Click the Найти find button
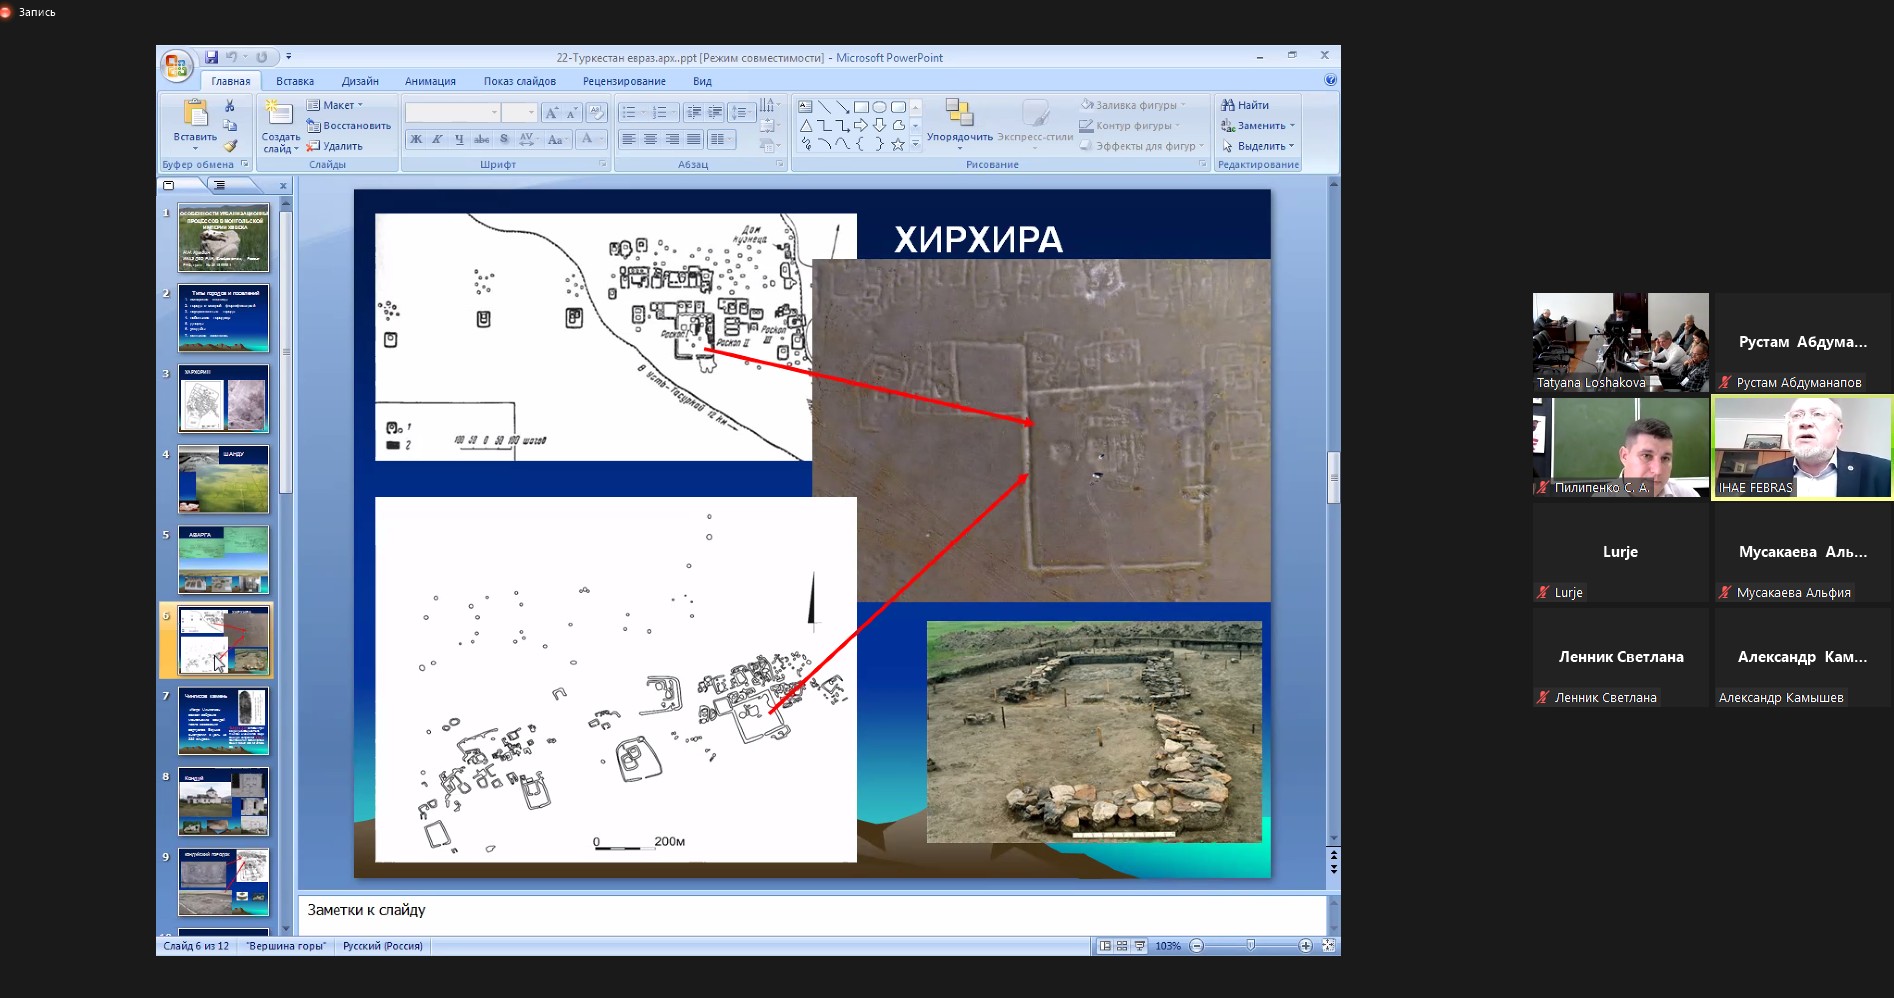The image size is (1894, 998). [x=1245, y=105]
